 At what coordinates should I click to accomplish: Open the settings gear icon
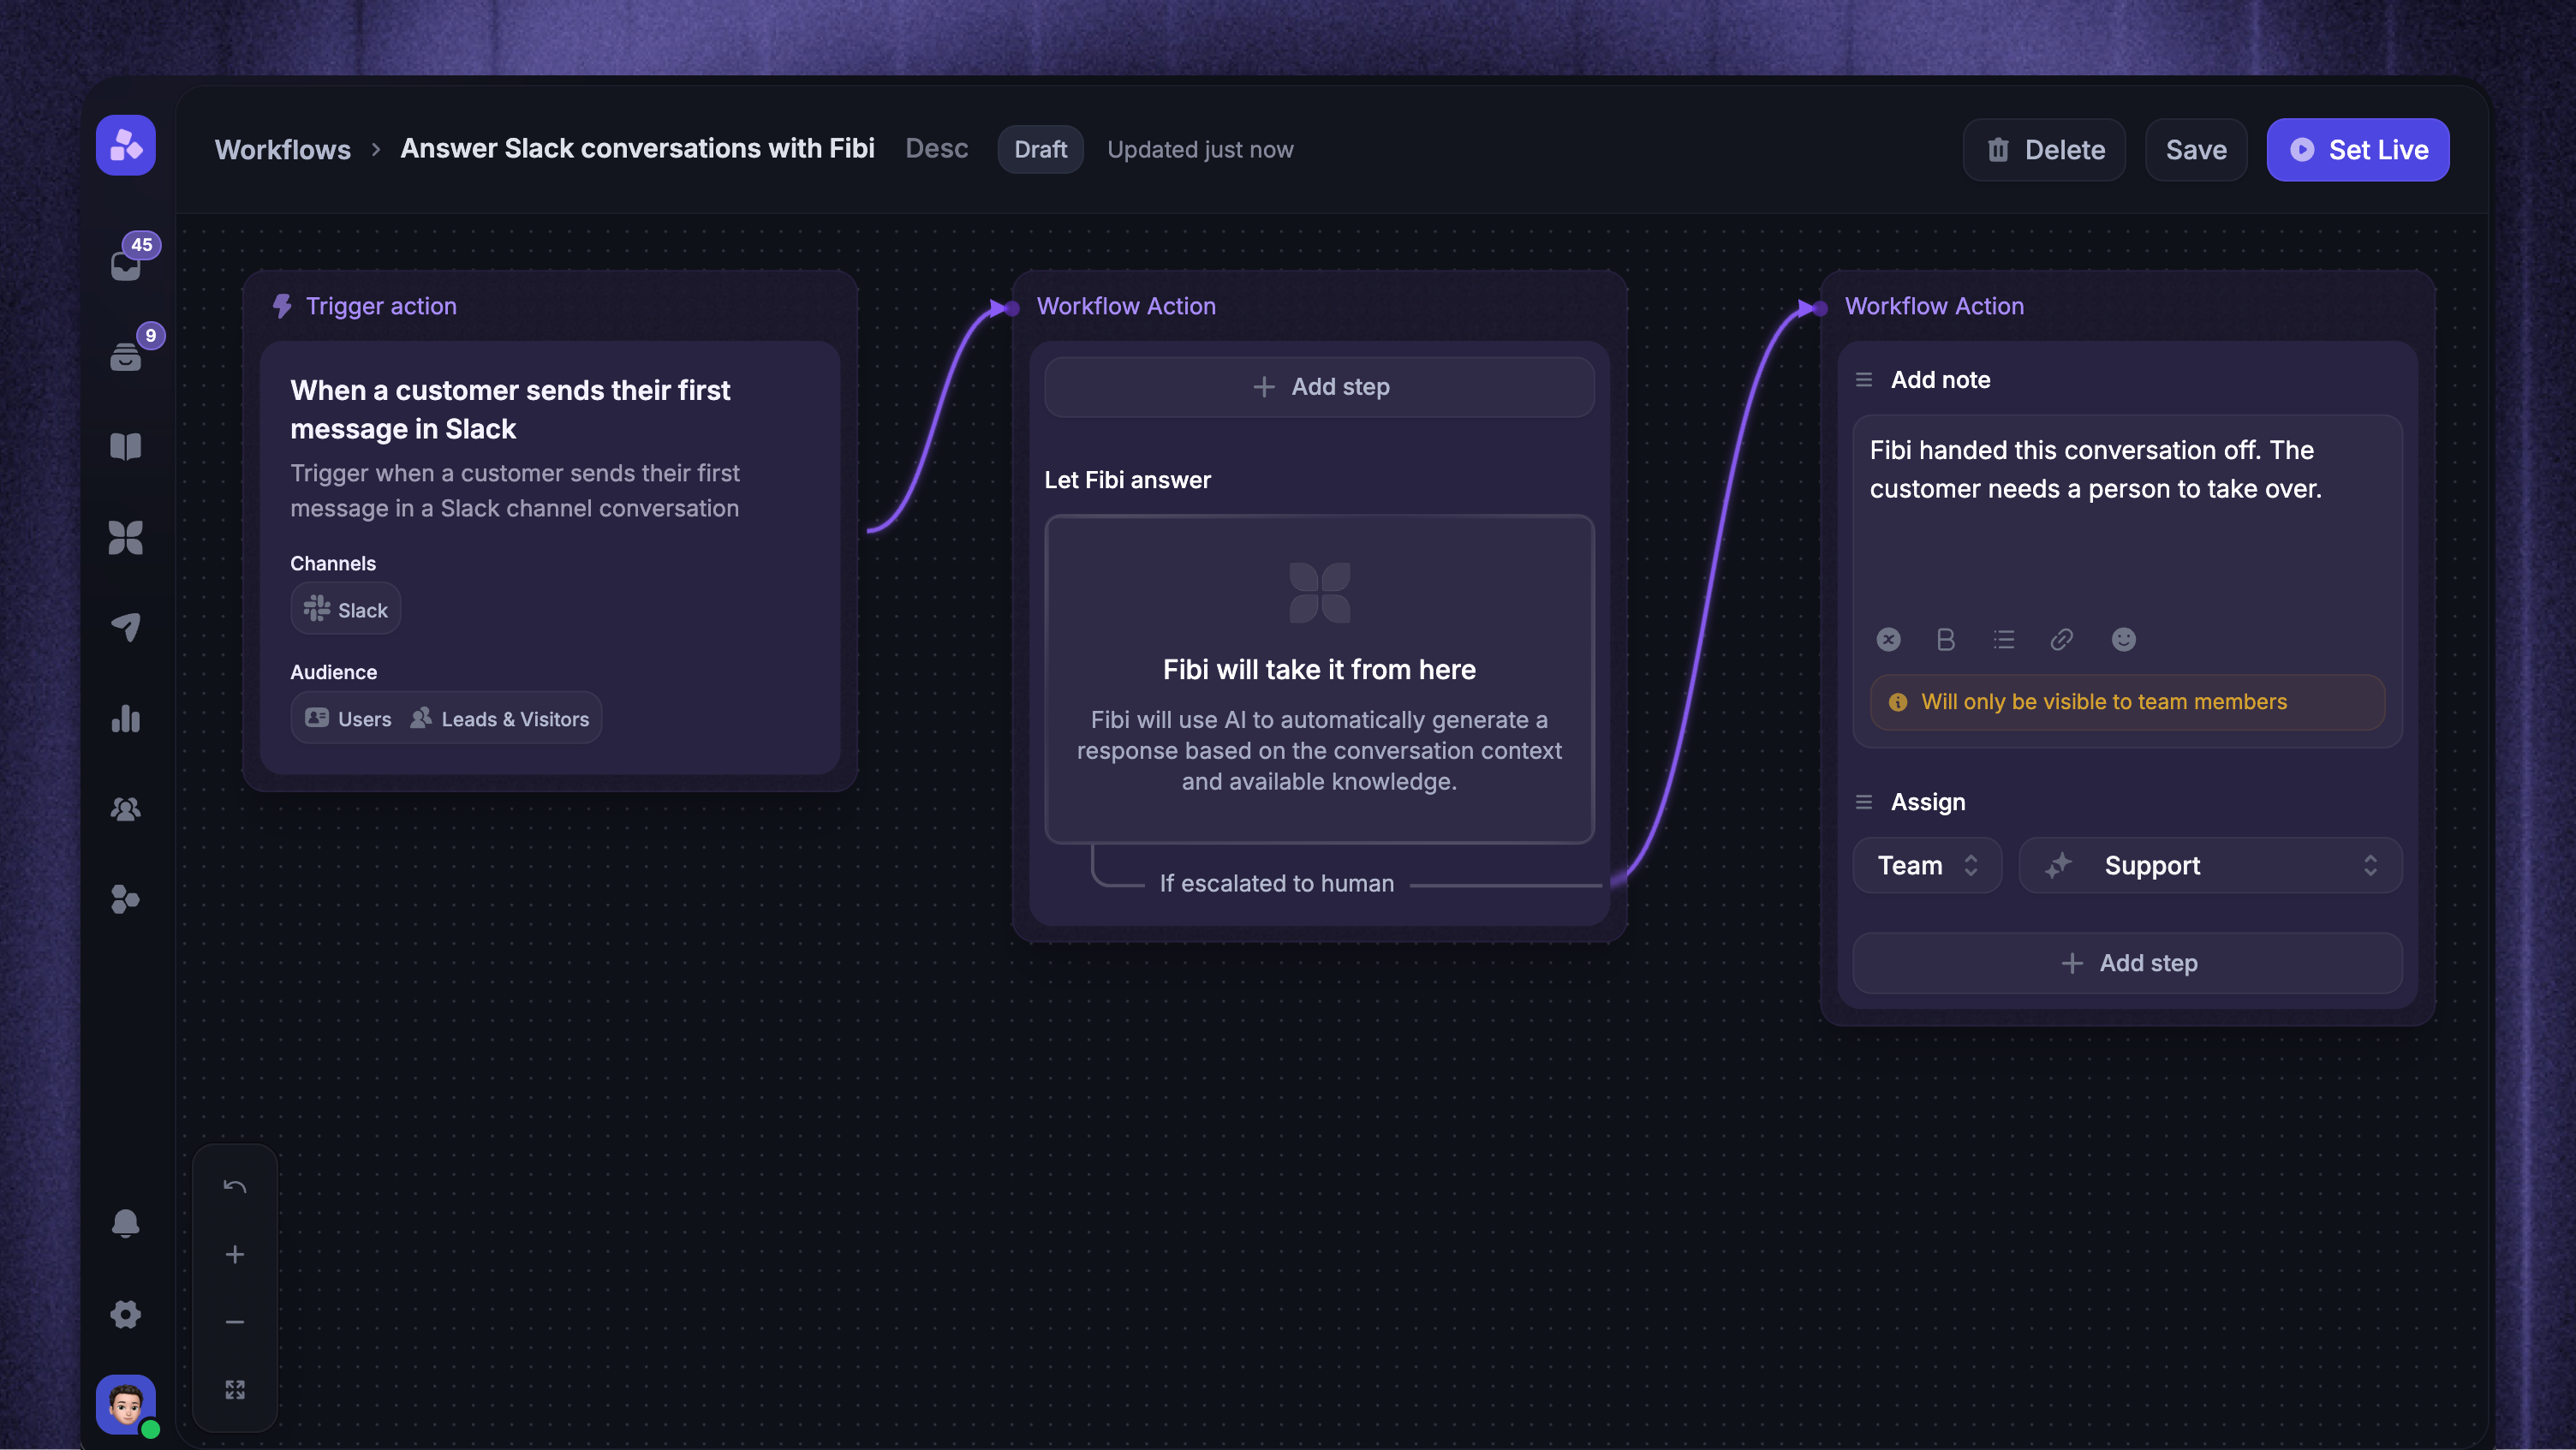point(126,1314)
